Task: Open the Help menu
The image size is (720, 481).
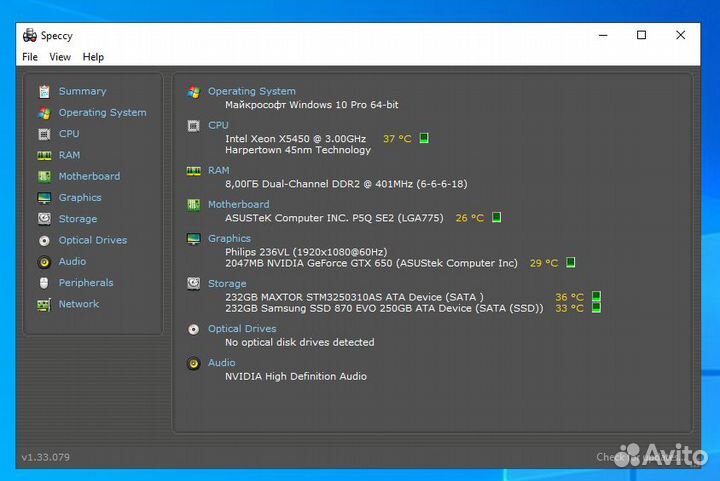Action: pos(93,57)
